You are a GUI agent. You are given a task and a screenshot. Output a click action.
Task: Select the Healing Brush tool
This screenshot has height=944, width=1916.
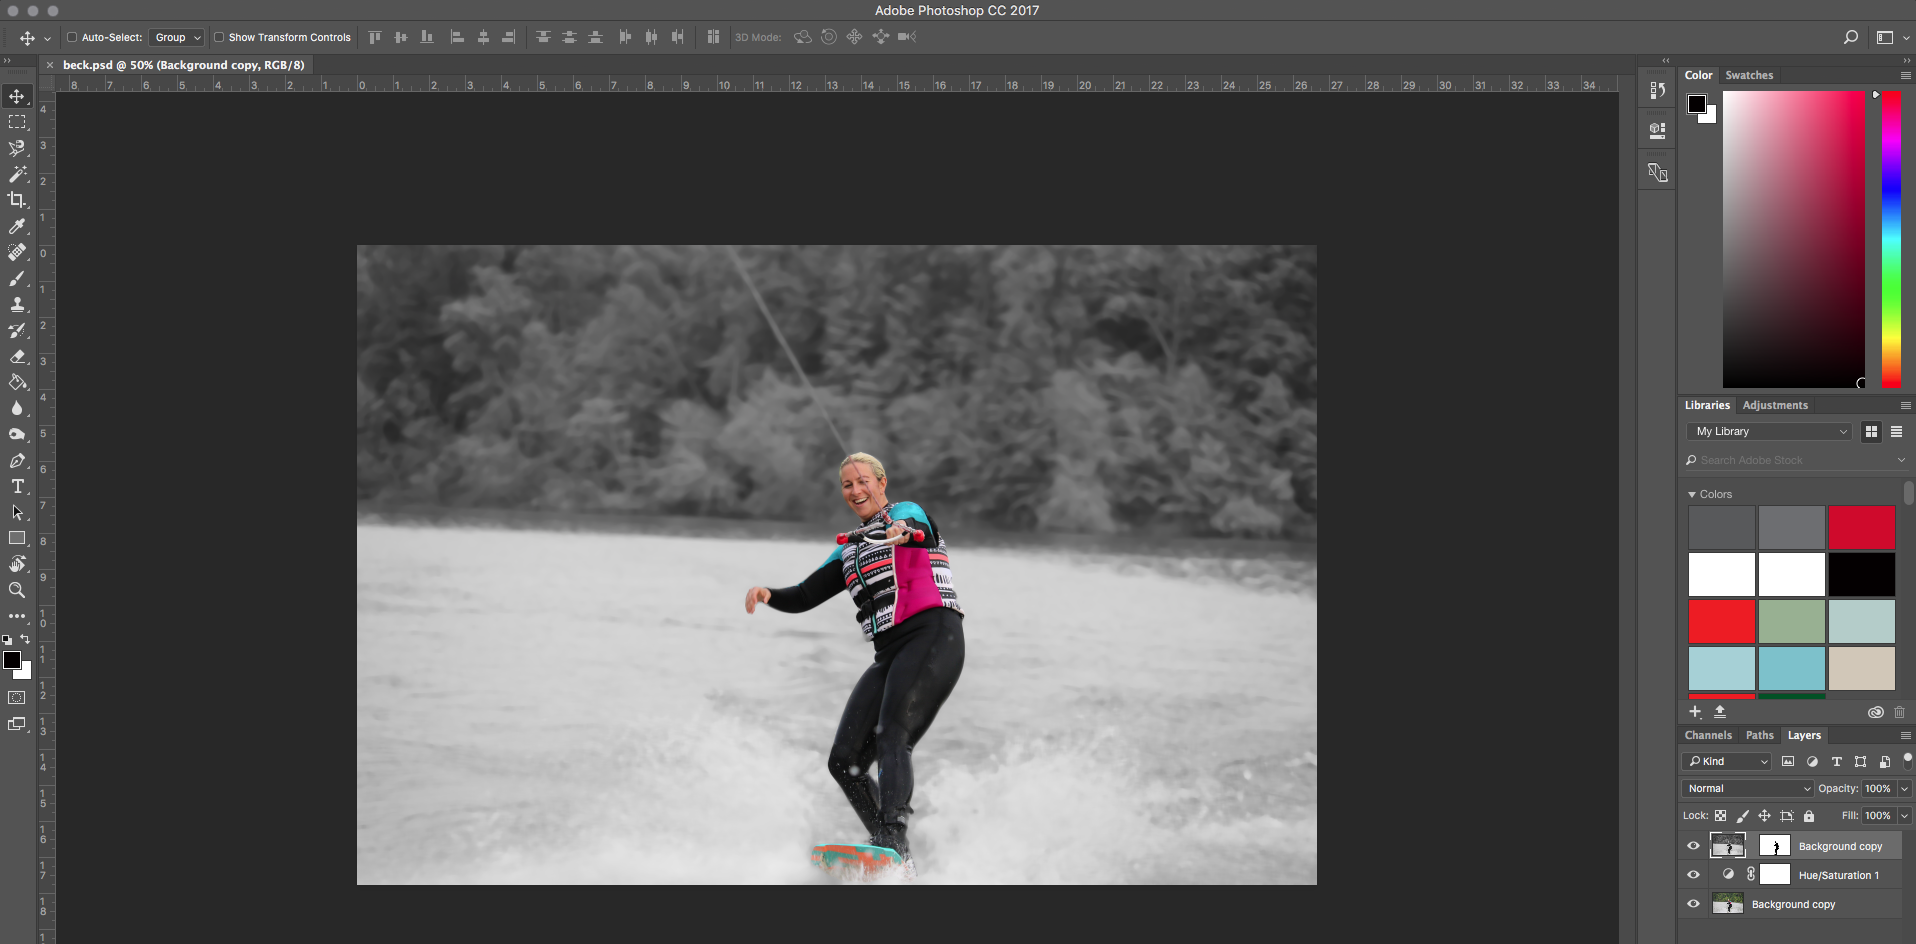(x=17, y=252)
